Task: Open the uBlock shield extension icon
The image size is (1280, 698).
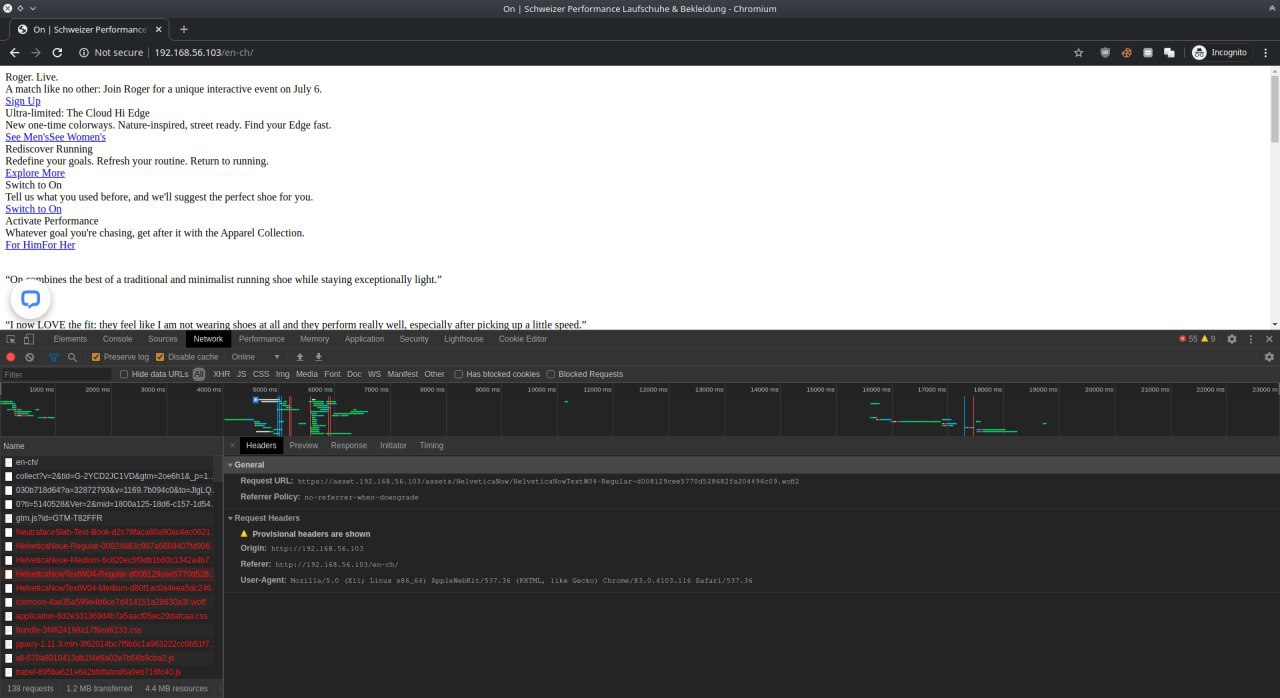Action: (x=1105, y=53)
